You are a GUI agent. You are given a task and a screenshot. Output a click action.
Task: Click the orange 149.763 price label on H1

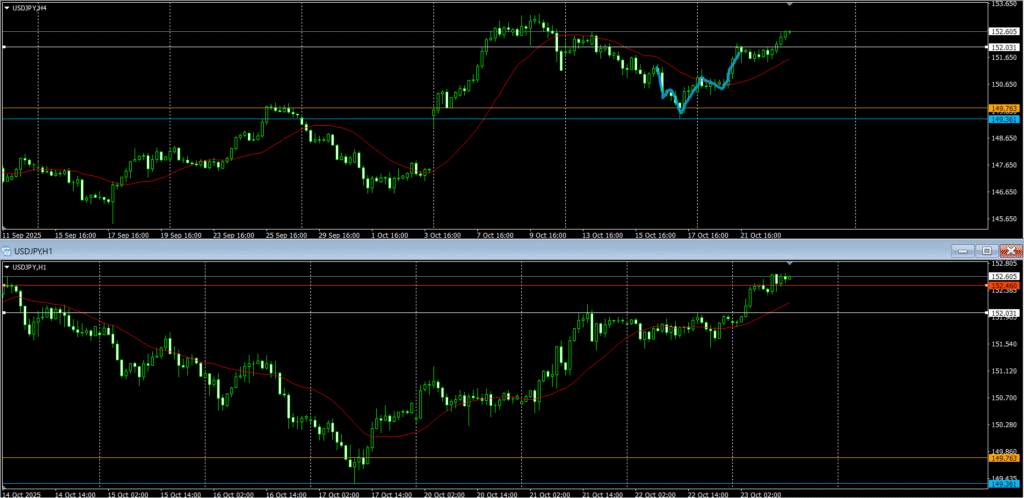click(x=1003, y=458)
